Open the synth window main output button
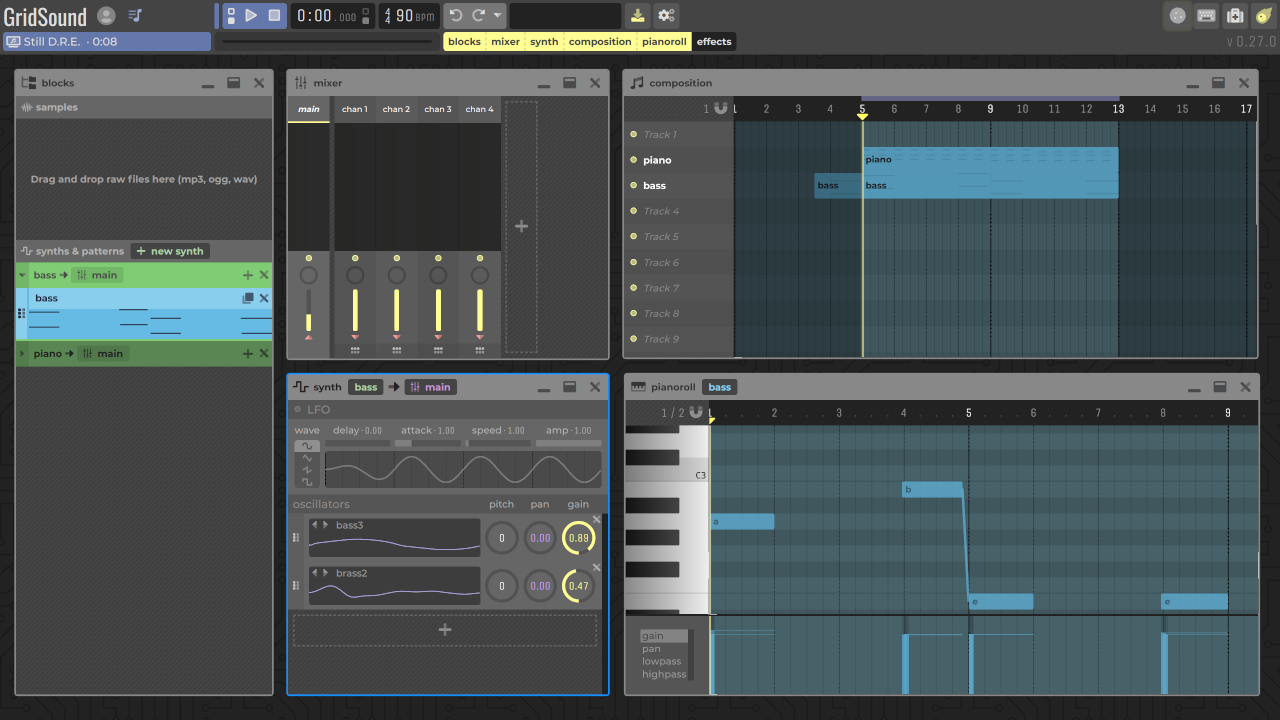 pyautogui.click(x=431, y=387)
